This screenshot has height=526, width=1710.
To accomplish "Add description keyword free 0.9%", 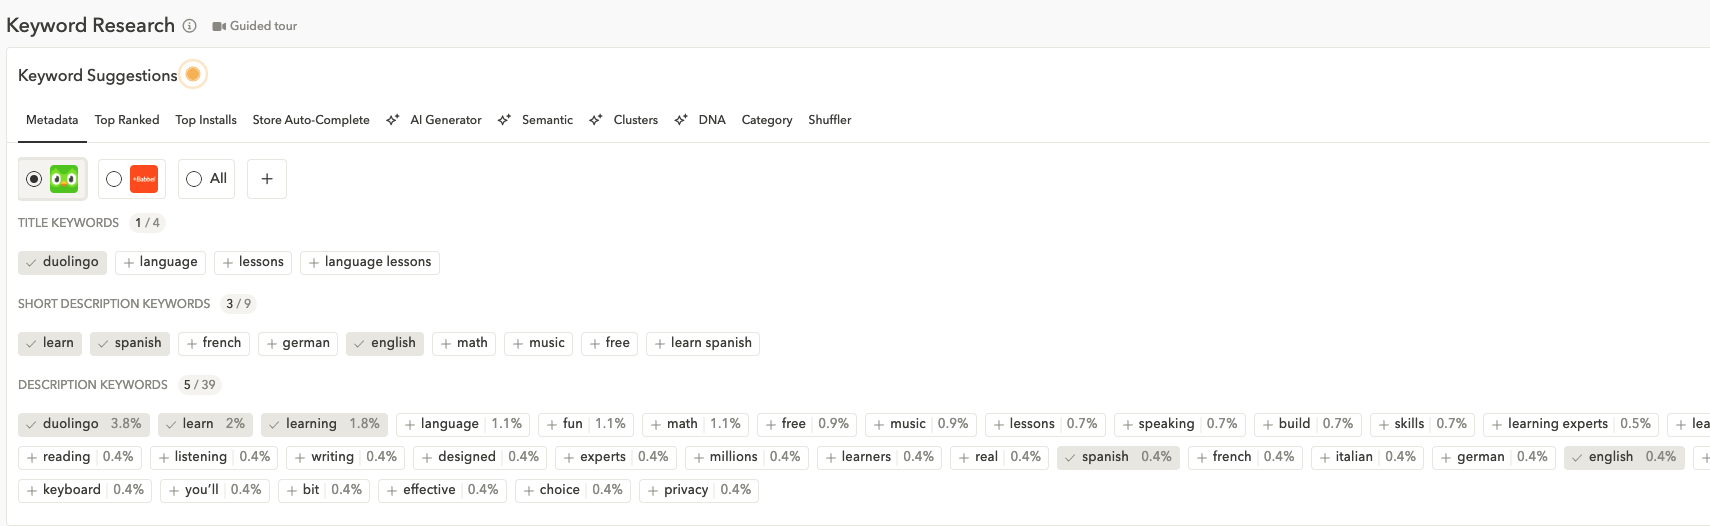I will [807, 424].
